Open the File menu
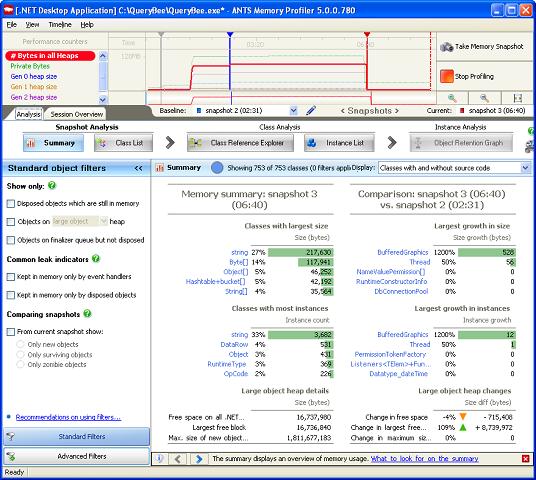The height and width of the screenshot is (480, 536). [x=12, y=25]
